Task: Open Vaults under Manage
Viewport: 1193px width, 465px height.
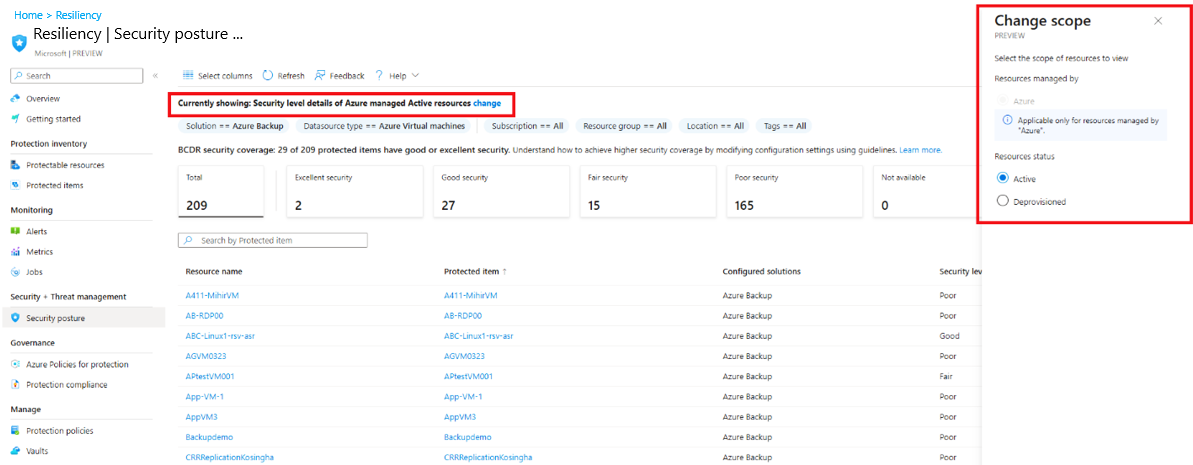Action: point(37,451)
